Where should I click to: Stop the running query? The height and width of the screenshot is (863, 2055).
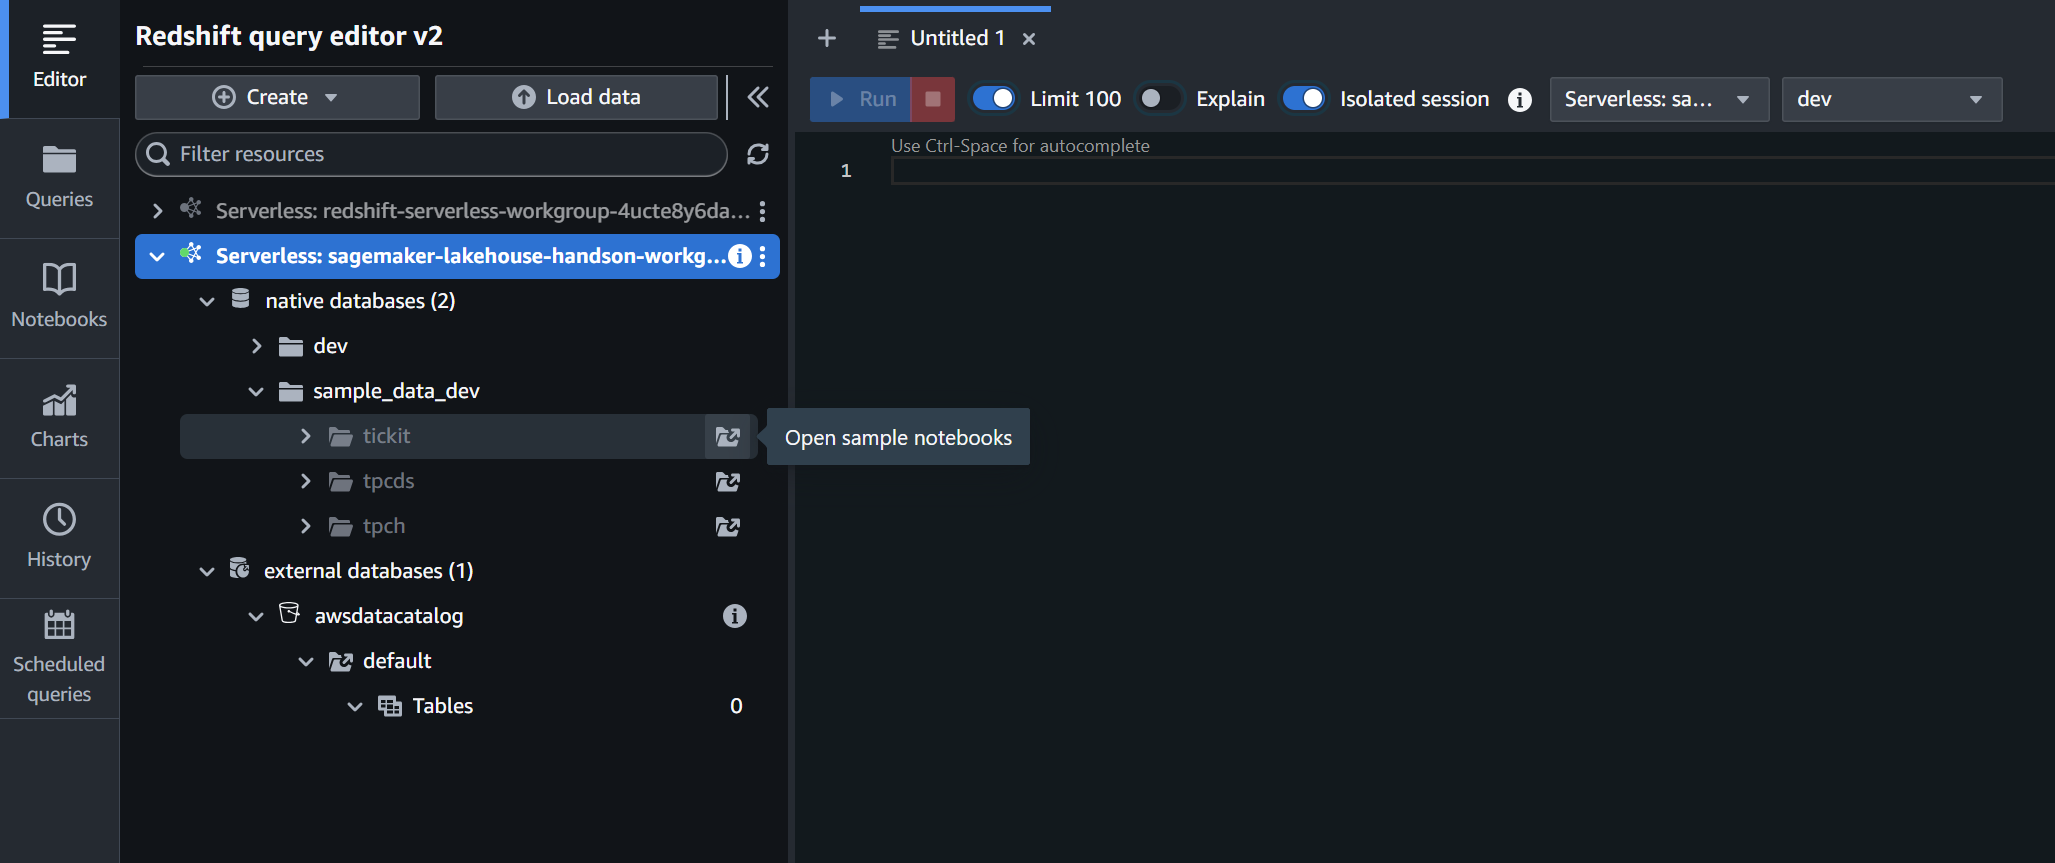tap(932, 99)
